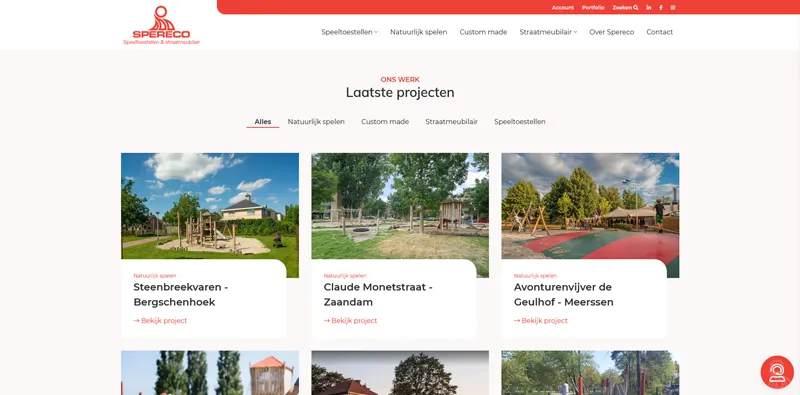This screenshot has height=395, width=800.
Task: Click the Natuurlijk spelen tag on Avonturenvijver card
Action: [535, 276]
